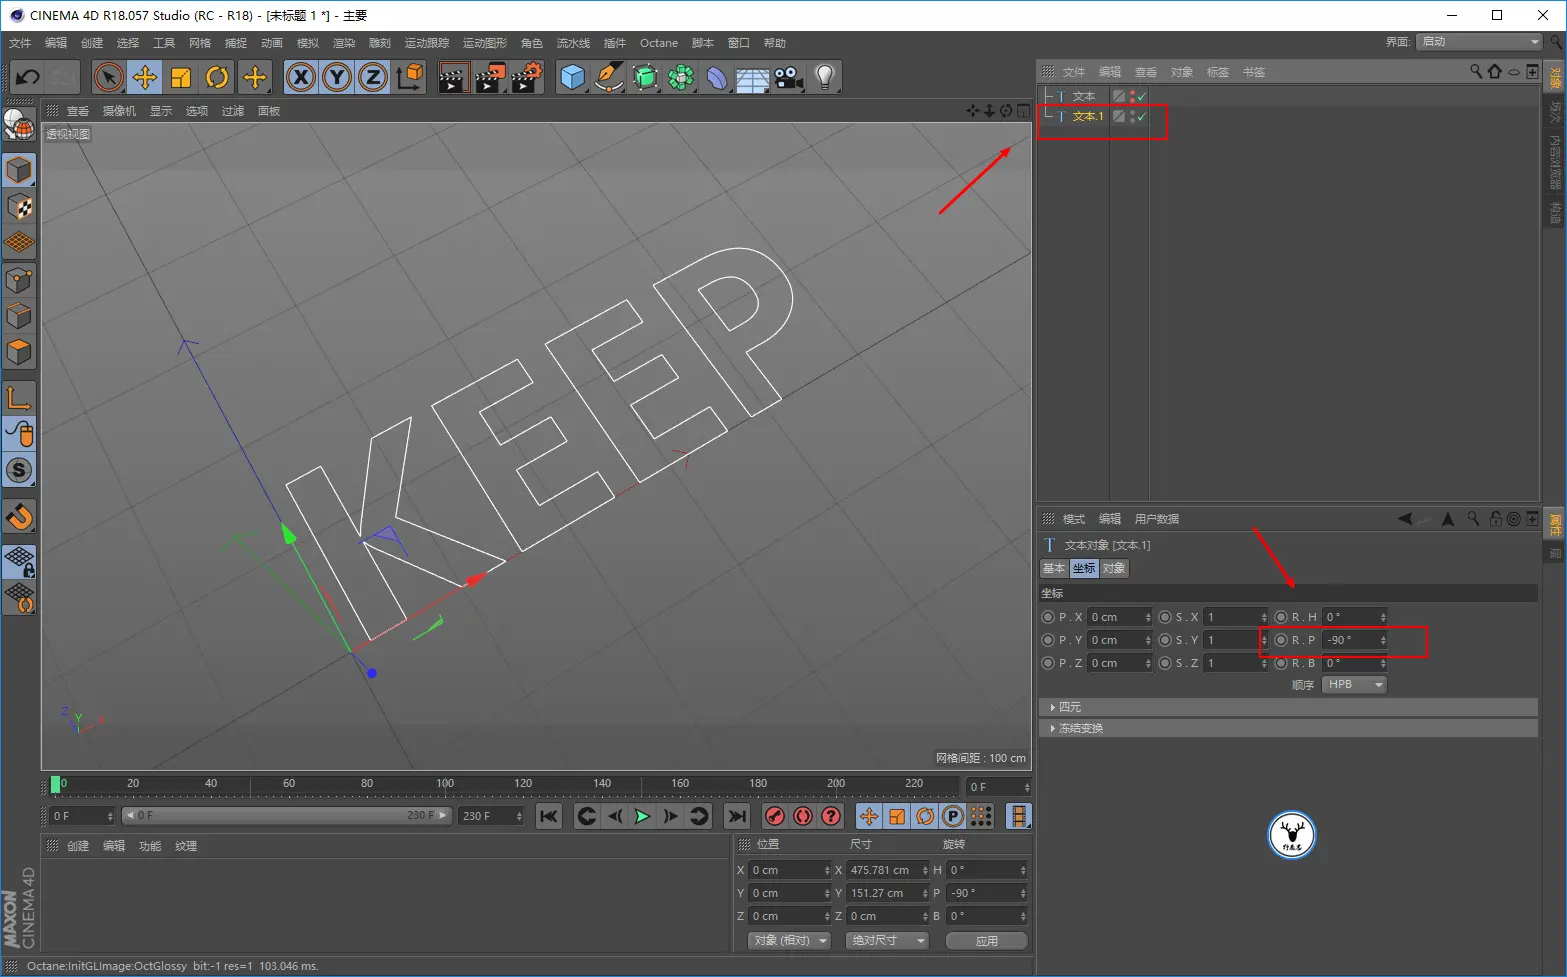
Task: Switch to the 对象 attribute tab
Action: coord(1114,568)
